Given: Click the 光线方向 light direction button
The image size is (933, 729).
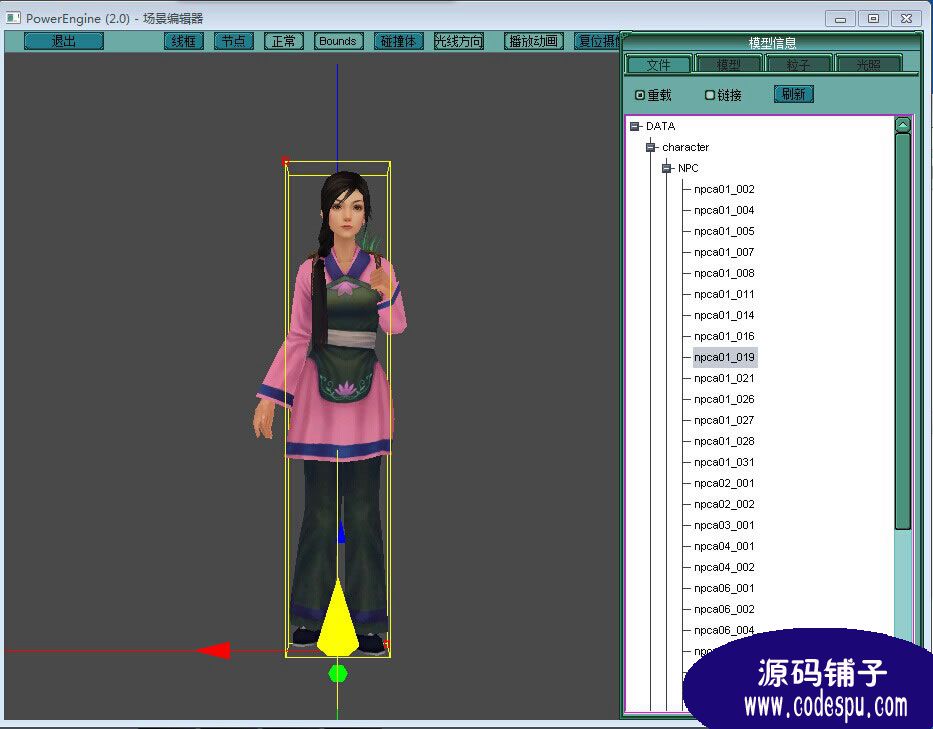Looking at the screenshot, I should 458,41.
